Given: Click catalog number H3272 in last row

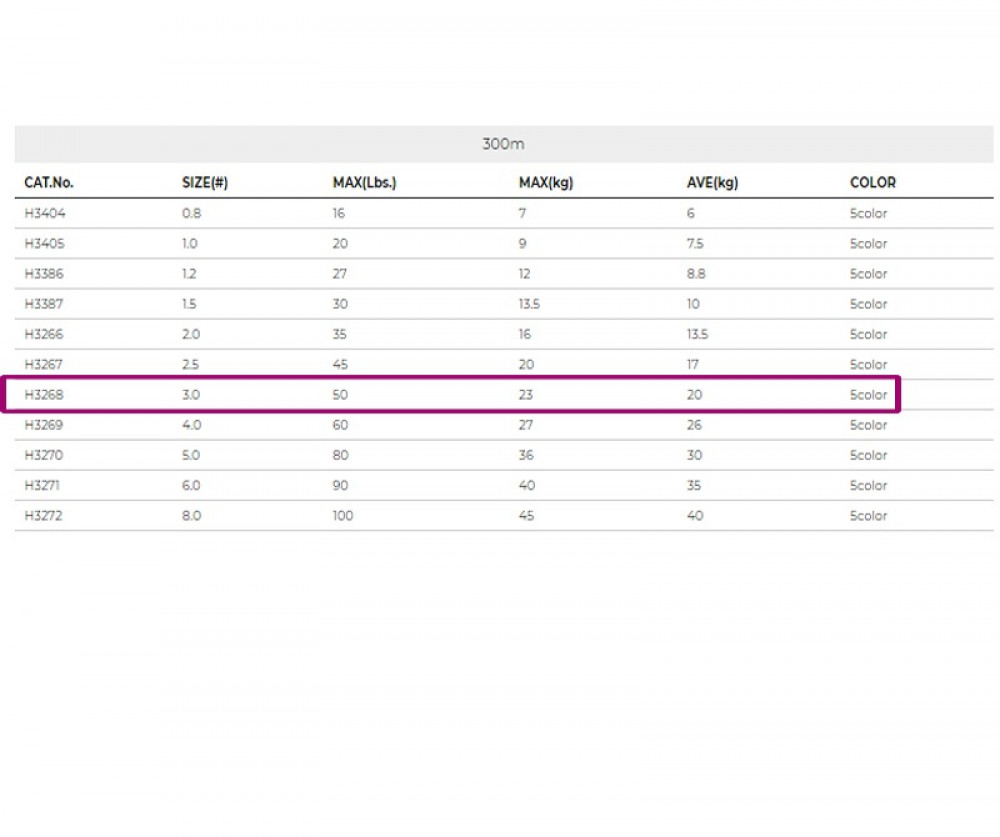Looking at the screenshot, I should click(45, 516).
